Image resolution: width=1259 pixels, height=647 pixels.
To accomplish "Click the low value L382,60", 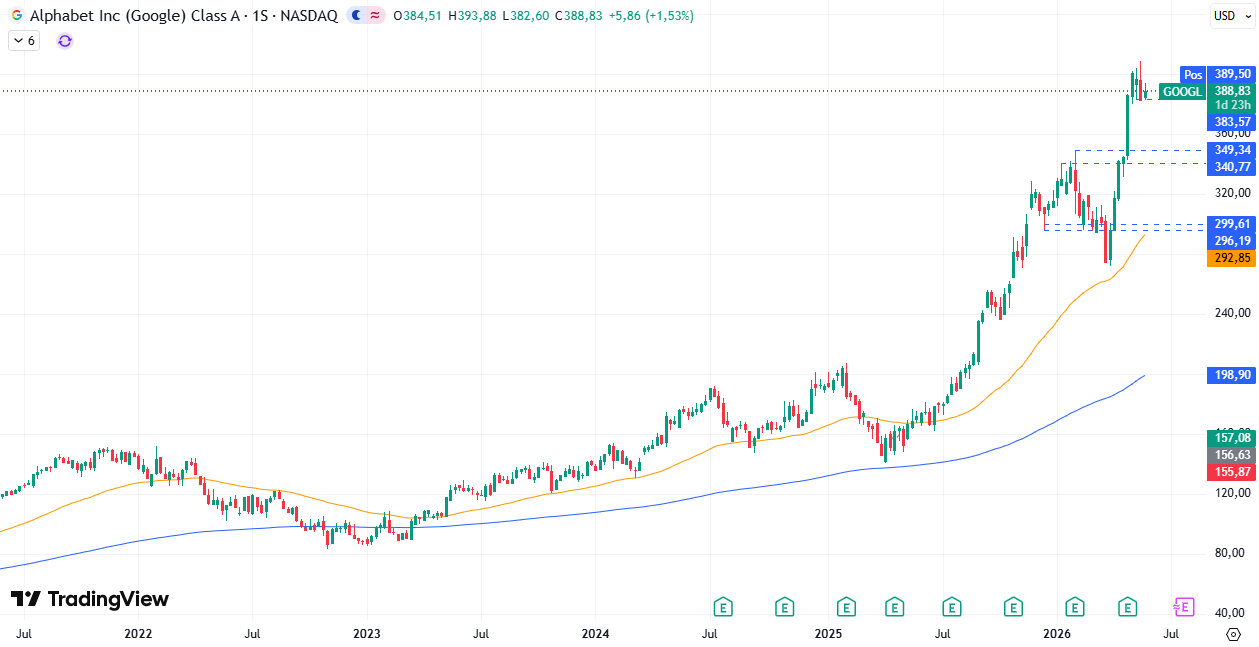I will (x=525, y=16).
